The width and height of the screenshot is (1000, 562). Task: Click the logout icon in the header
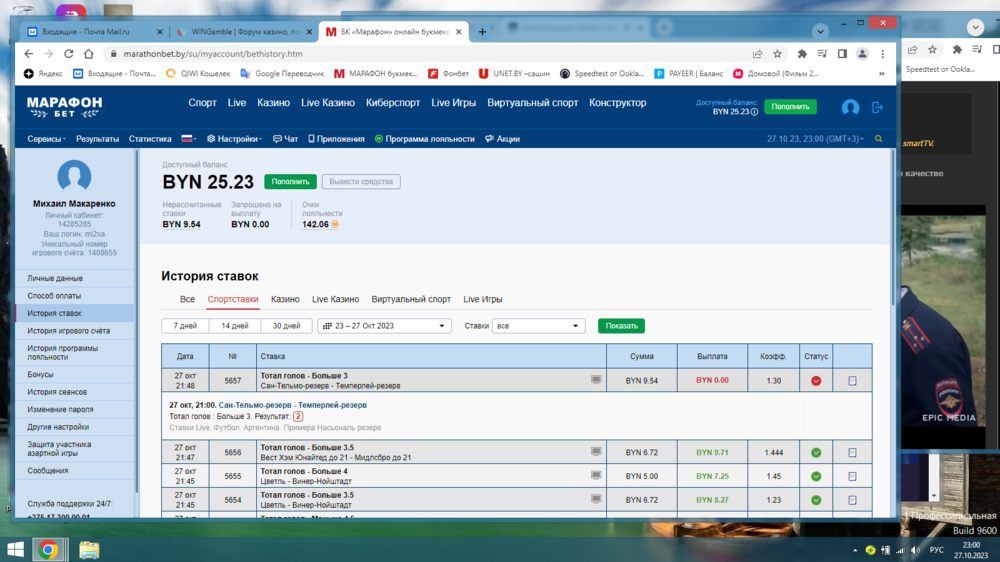pos(877,107)
